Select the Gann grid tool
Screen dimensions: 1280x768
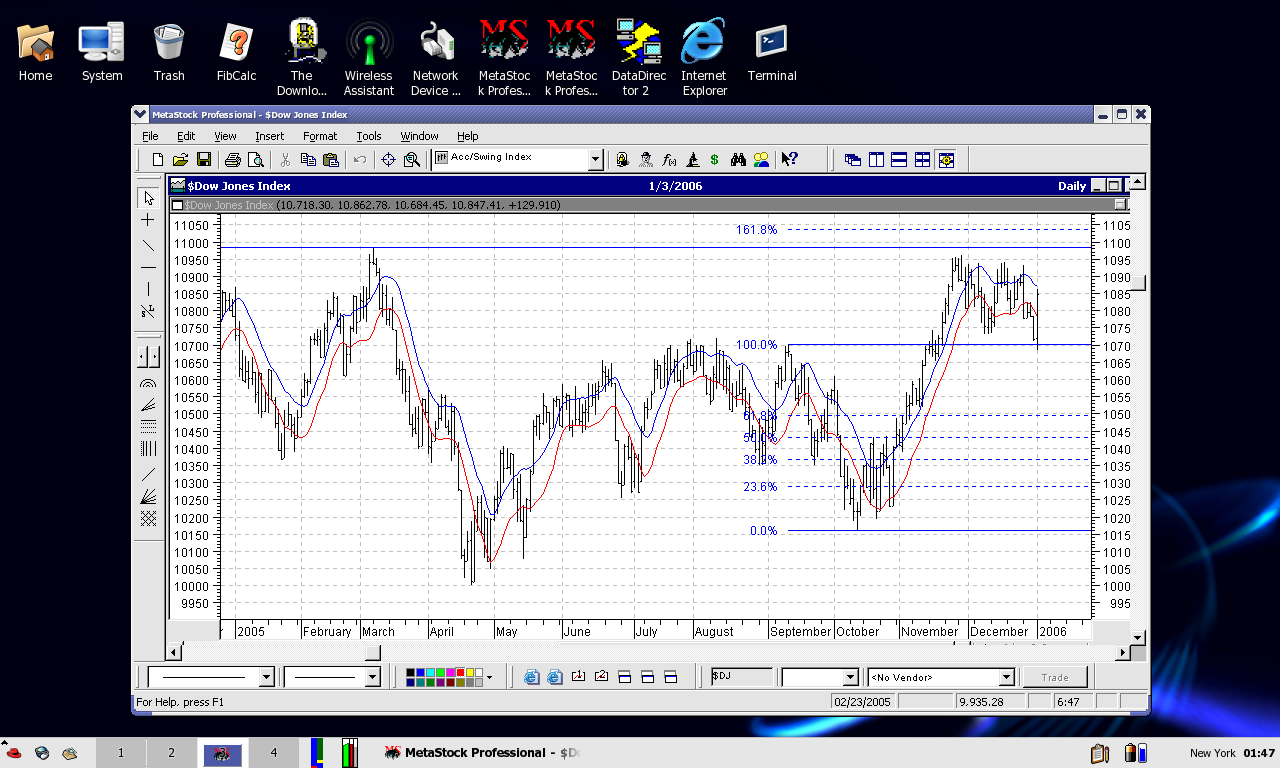148,518
